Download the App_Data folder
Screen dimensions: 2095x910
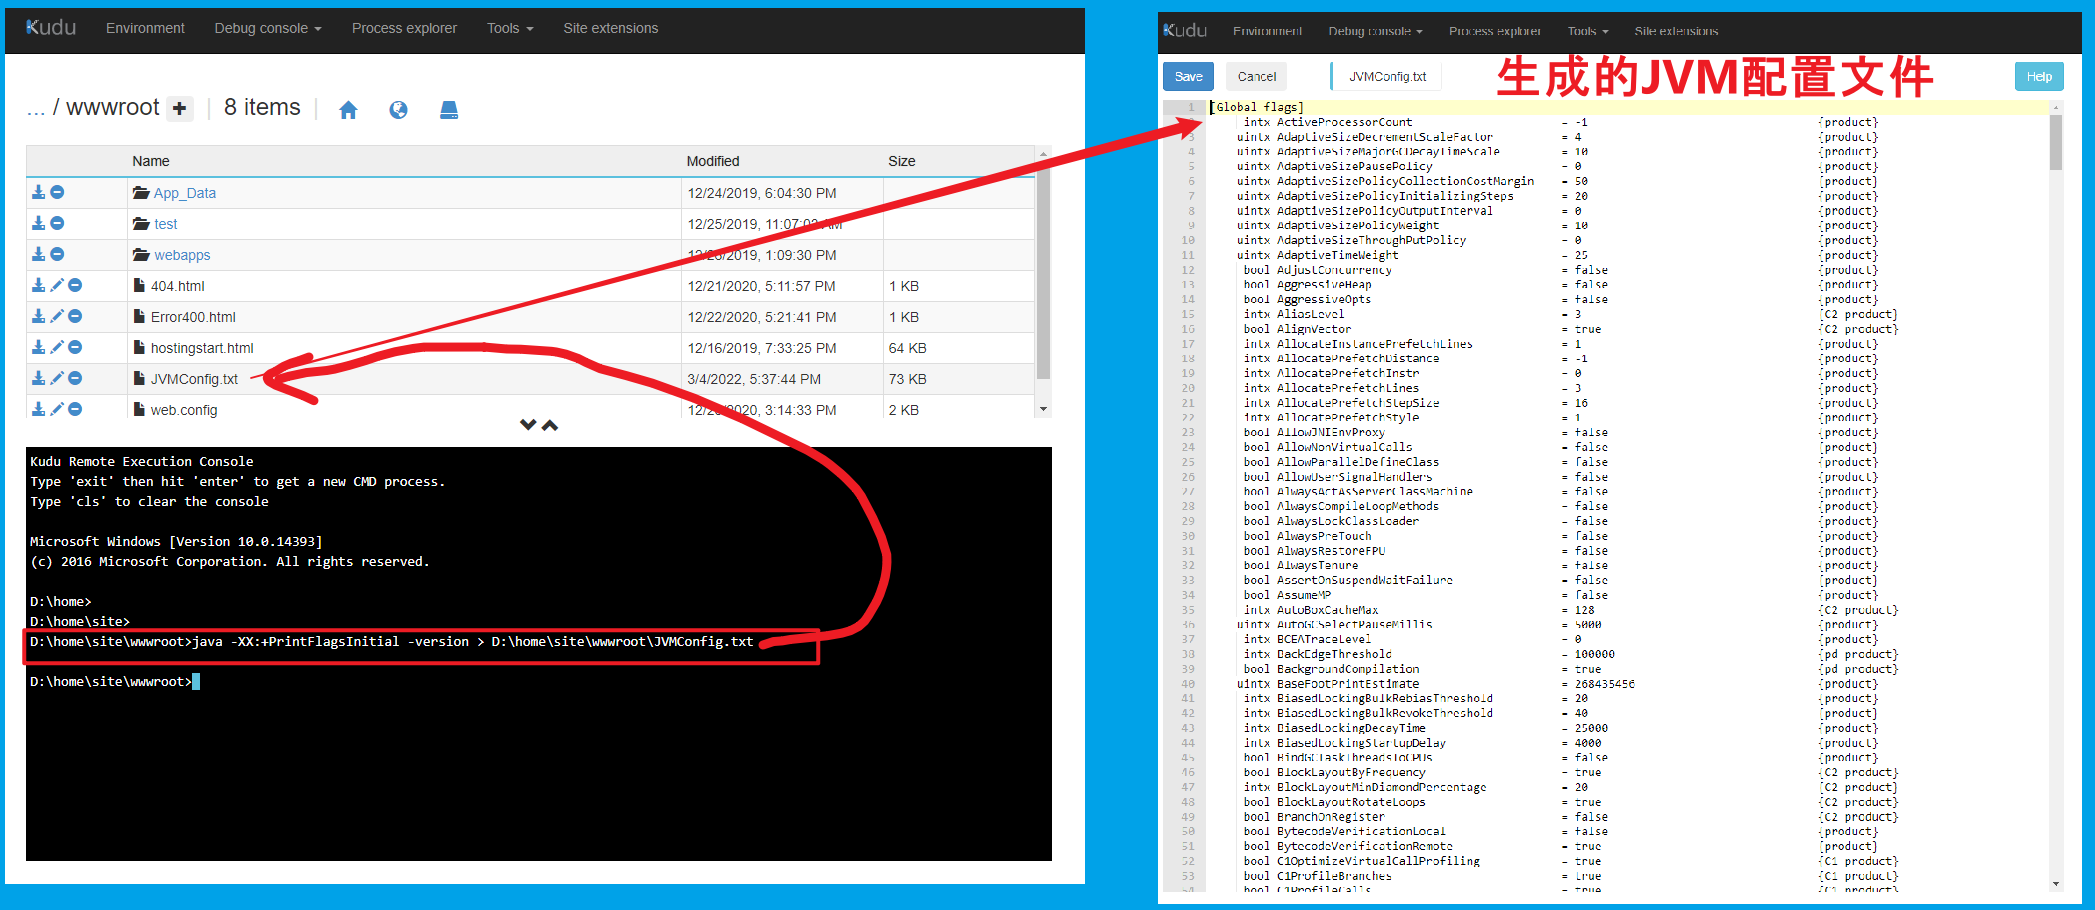click(38, 192)
